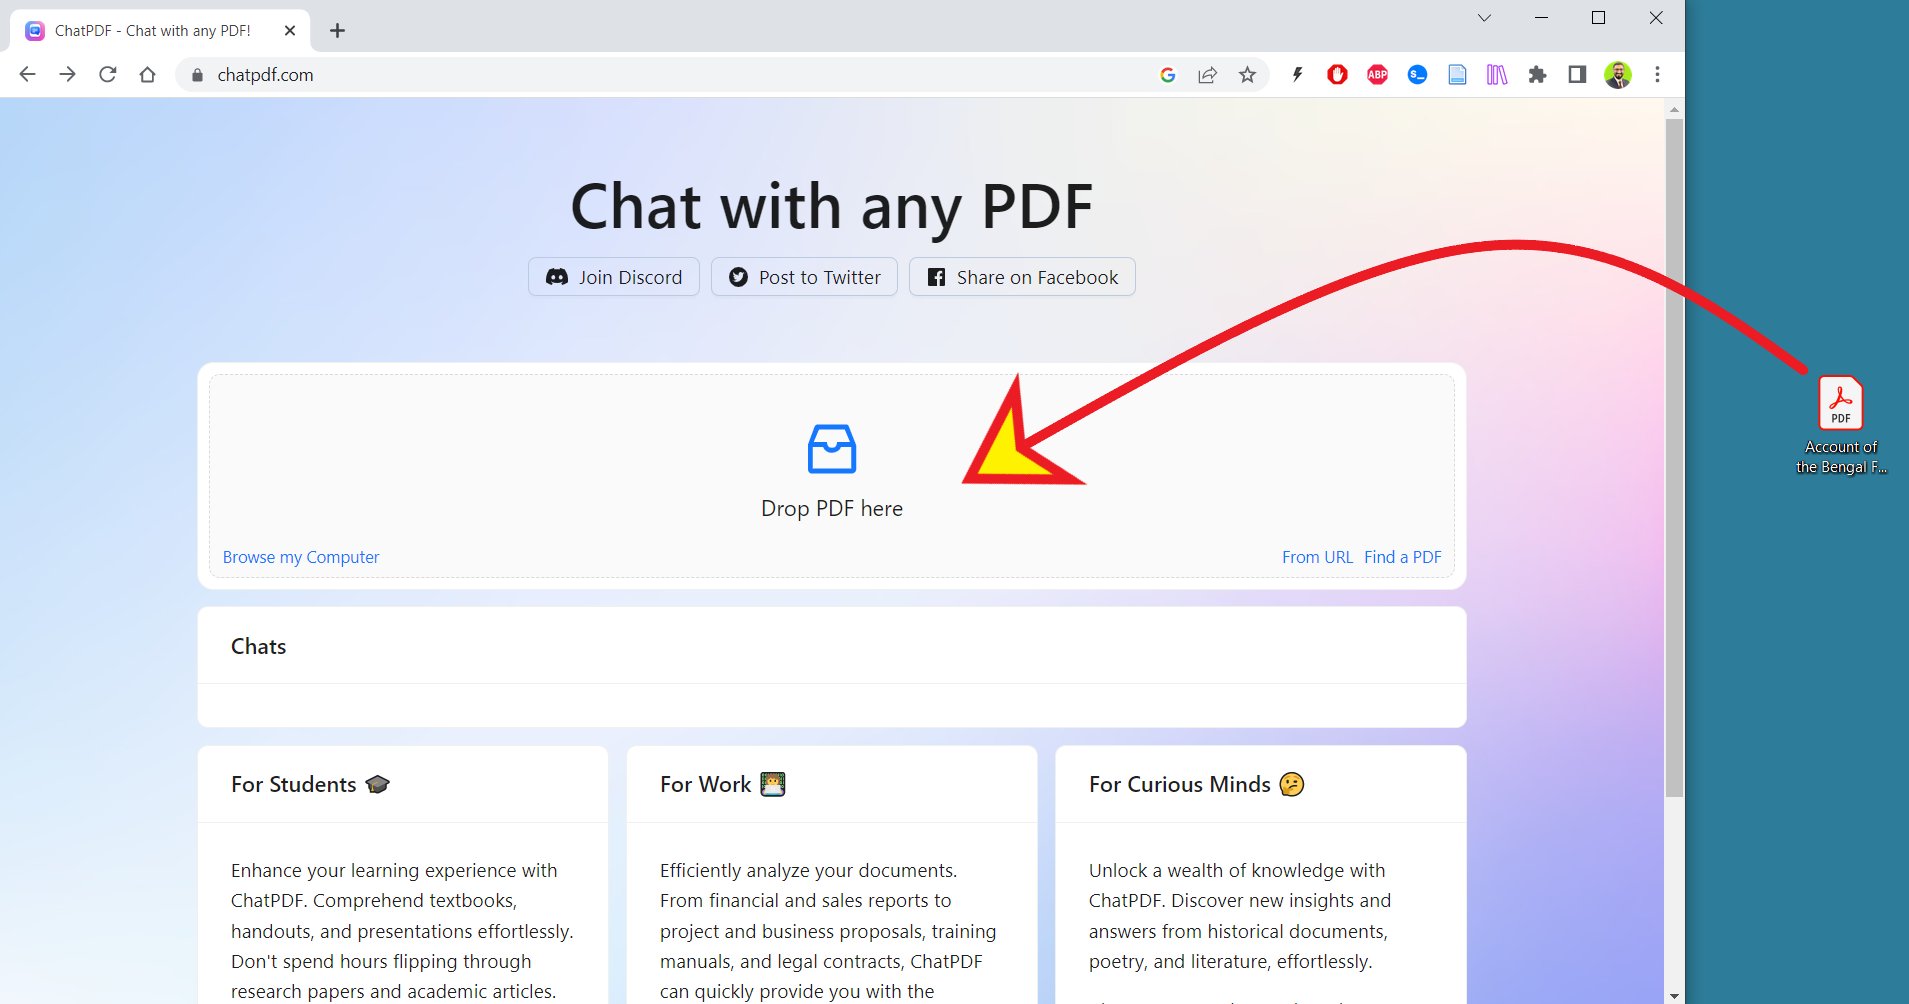Reload the ChatPDF page
The height and width of the screenshot is (1004, 1909).
tap(108, 75)
